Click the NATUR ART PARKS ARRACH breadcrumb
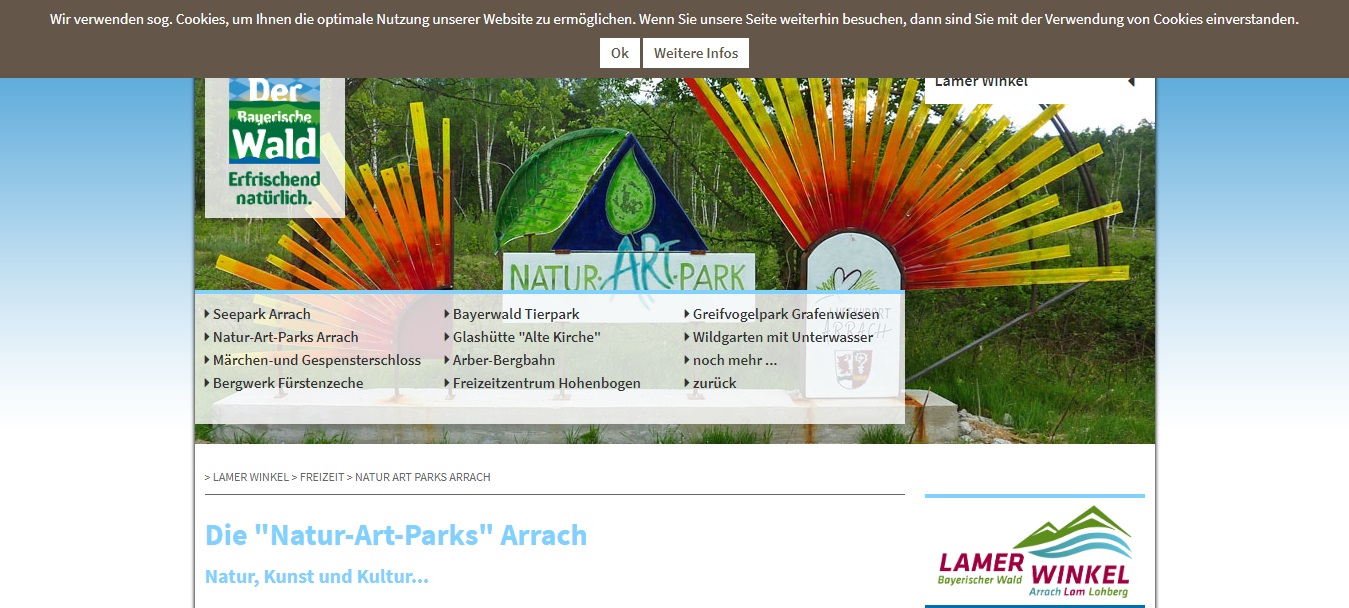 [422, 477]
